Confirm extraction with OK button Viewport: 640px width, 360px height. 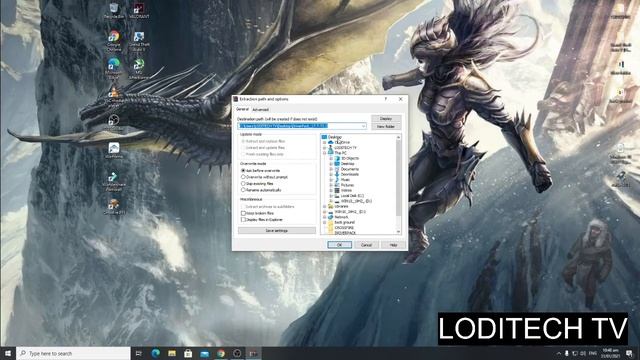click(x=339, y=244)
